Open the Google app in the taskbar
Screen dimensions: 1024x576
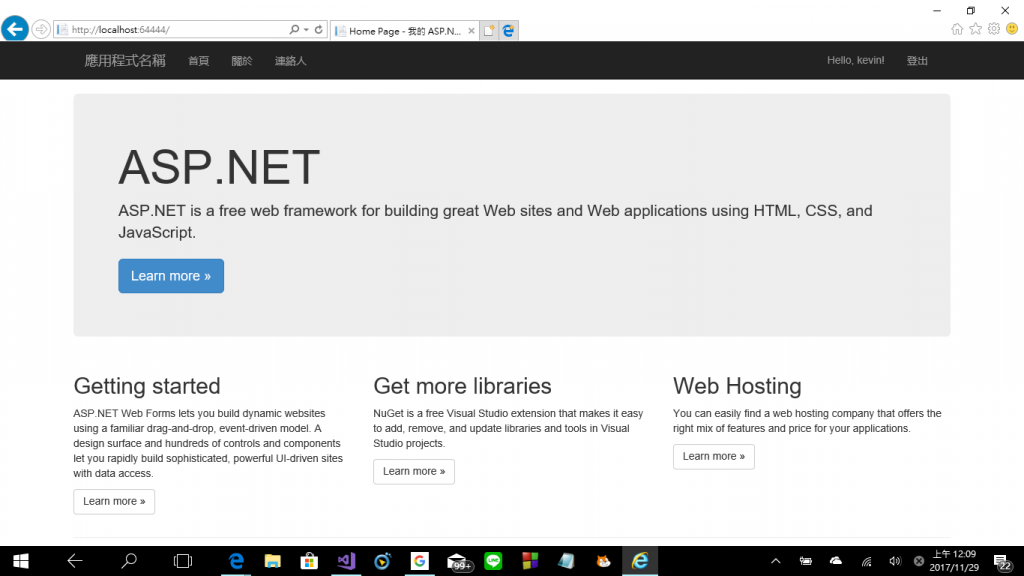[419, 561]
